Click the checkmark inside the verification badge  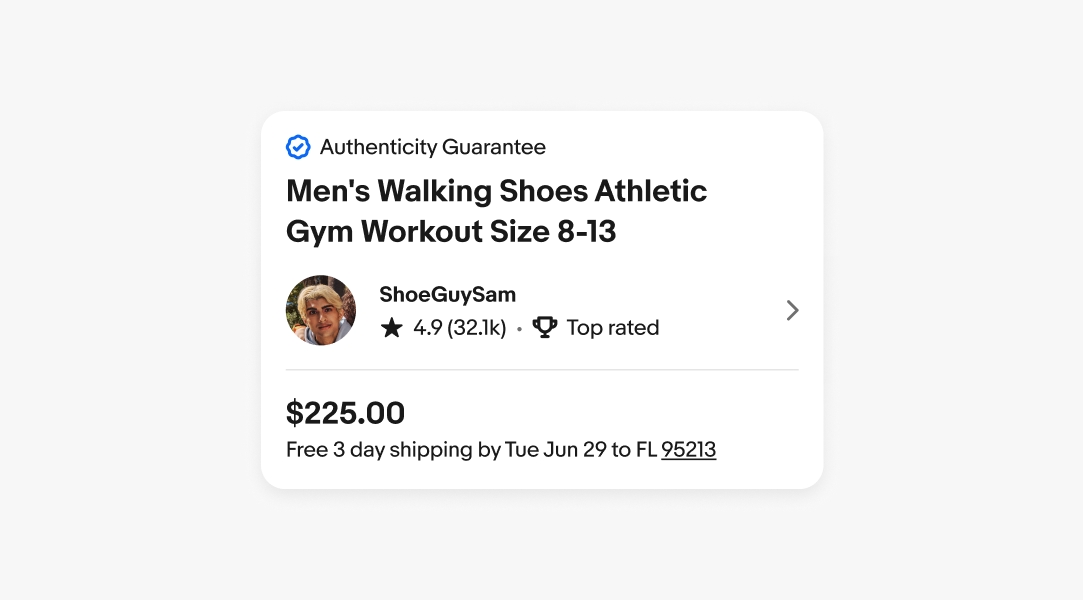(x=298, y=147)
